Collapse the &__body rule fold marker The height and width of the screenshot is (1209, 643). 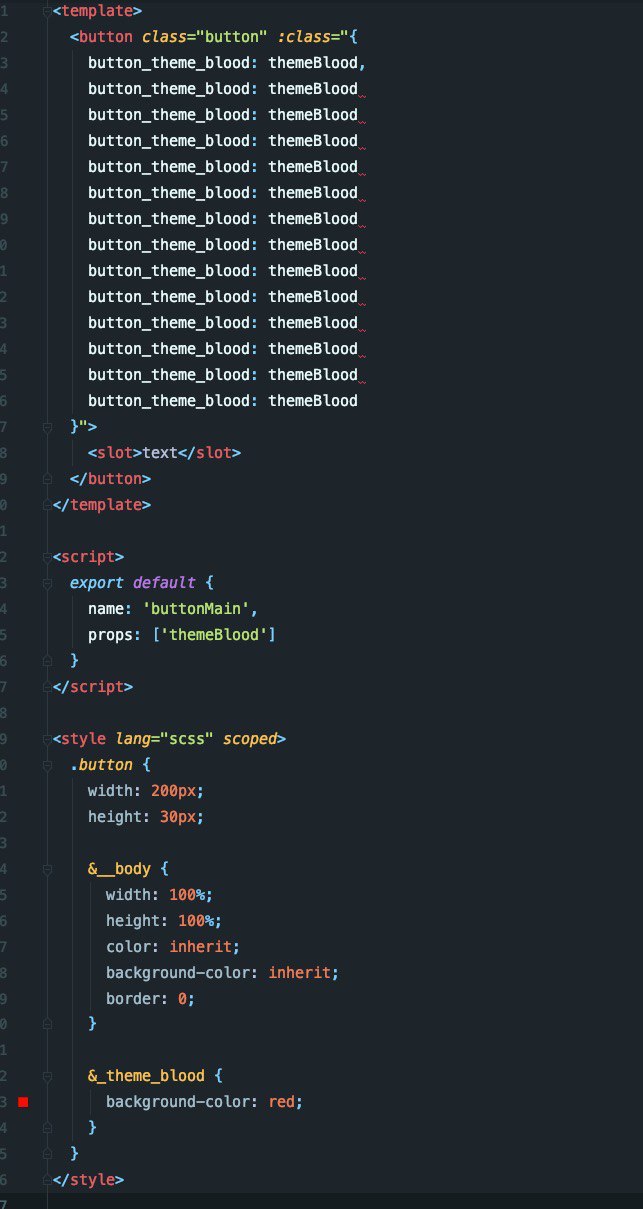tap(46, 869)
